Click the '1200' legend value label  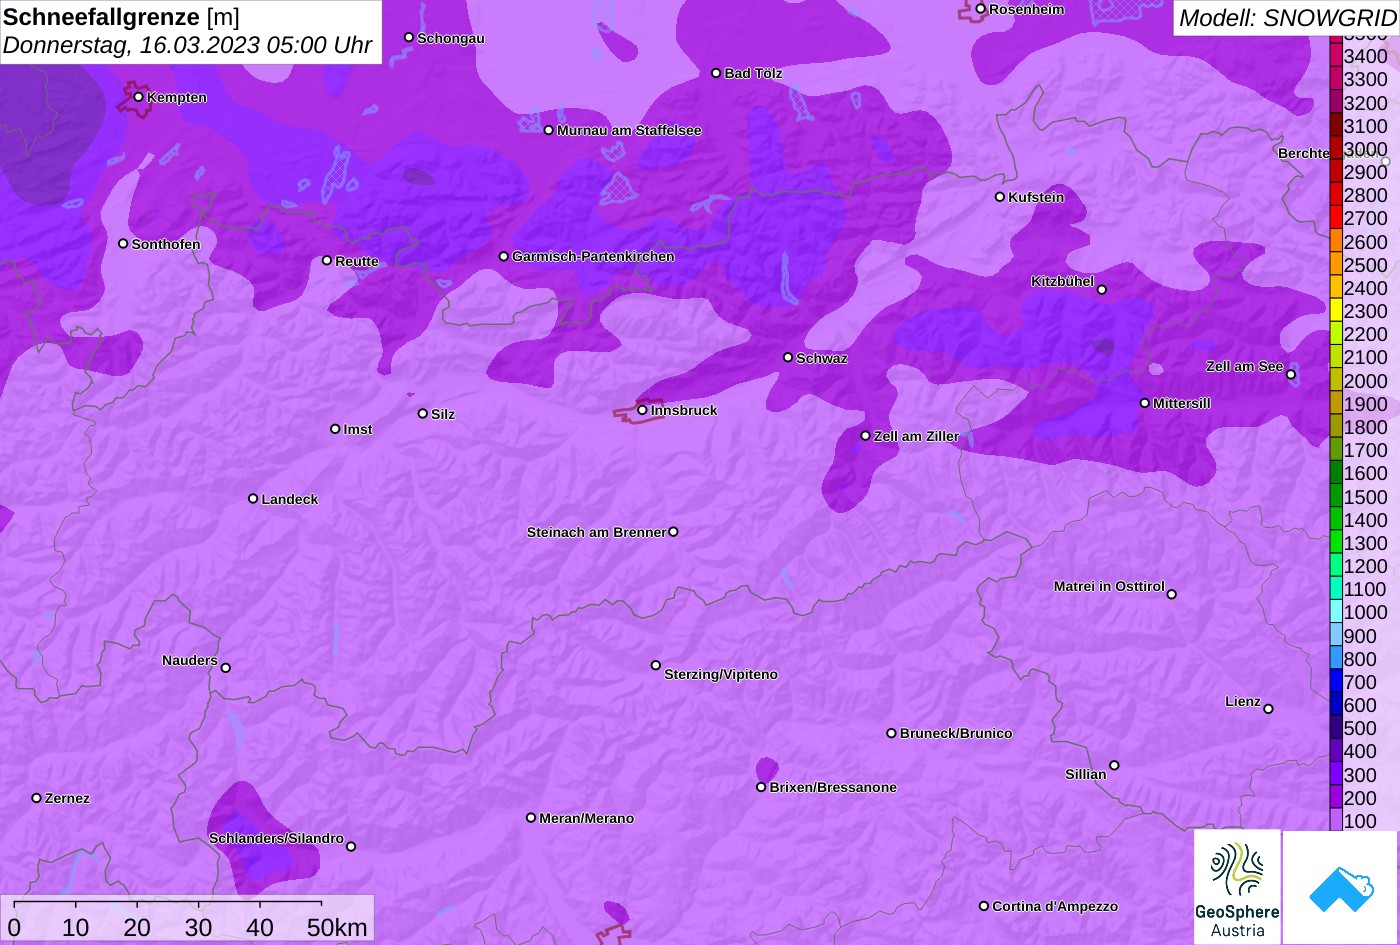pos(1366,566)
